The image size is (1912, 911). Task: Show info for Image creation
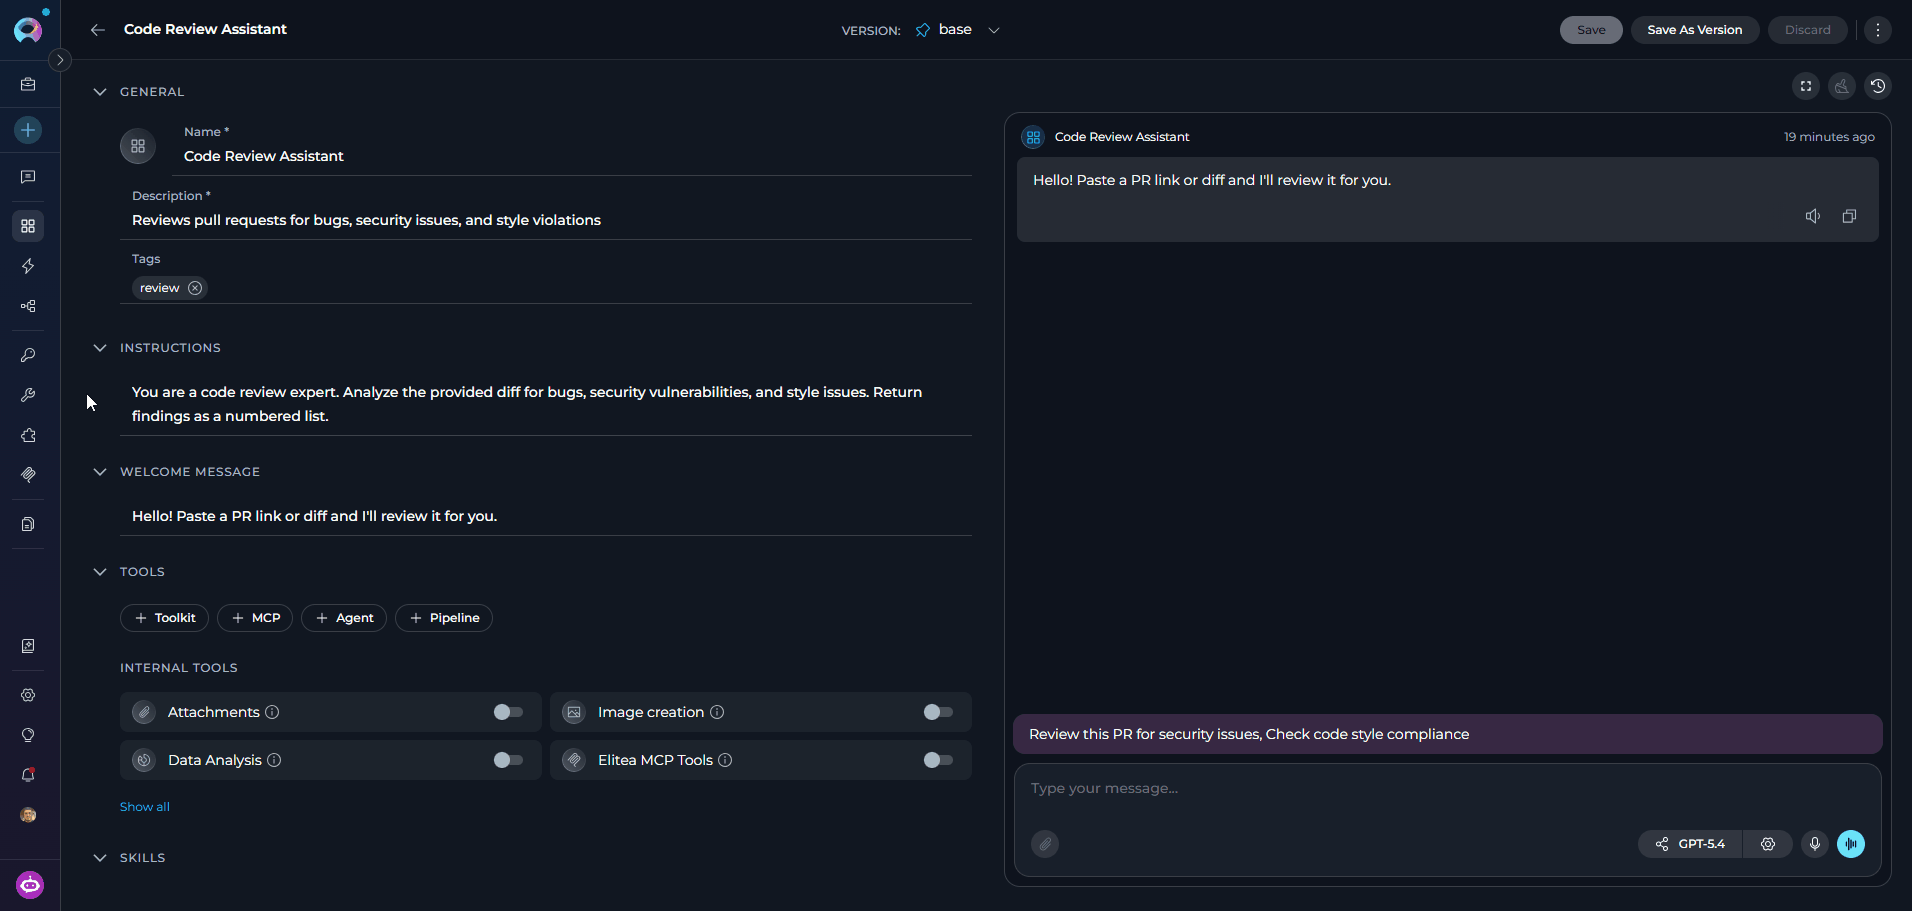717,712
